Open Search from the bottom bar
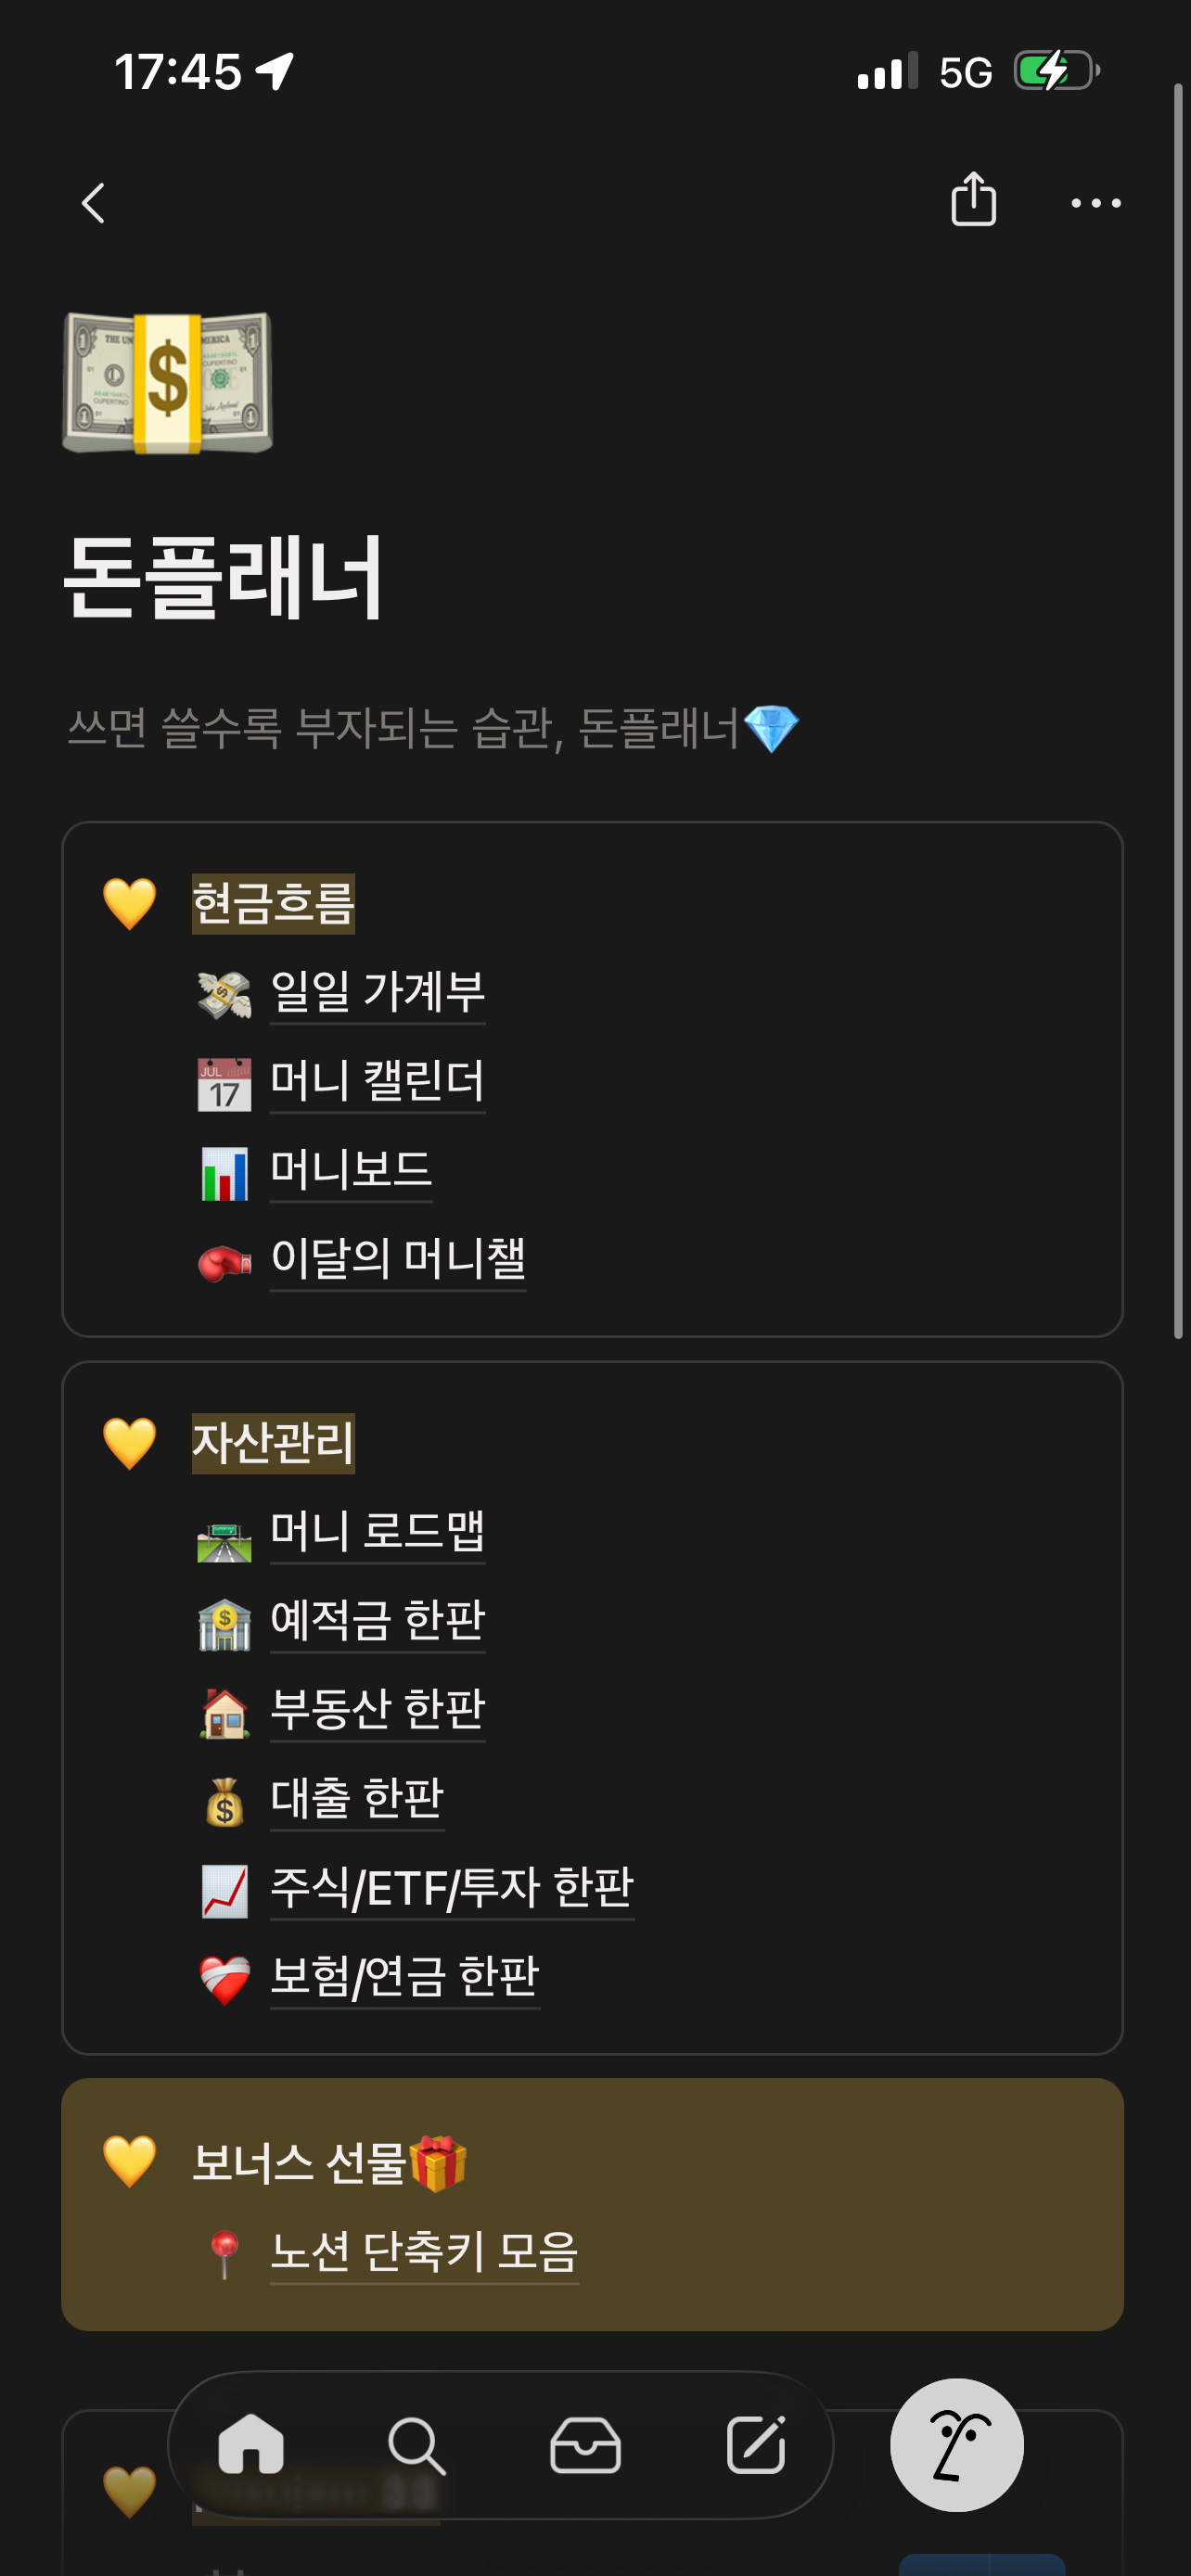The height and width of the screenshot is (2576, 1191). click(416, 2445)
